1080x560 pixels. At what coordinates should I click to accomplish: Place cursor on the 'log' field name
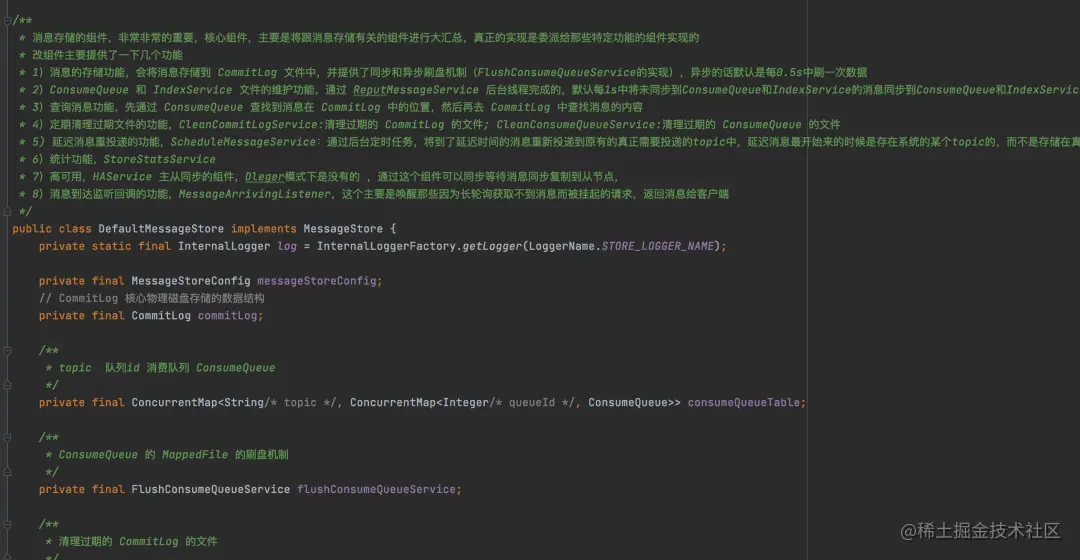287,247
